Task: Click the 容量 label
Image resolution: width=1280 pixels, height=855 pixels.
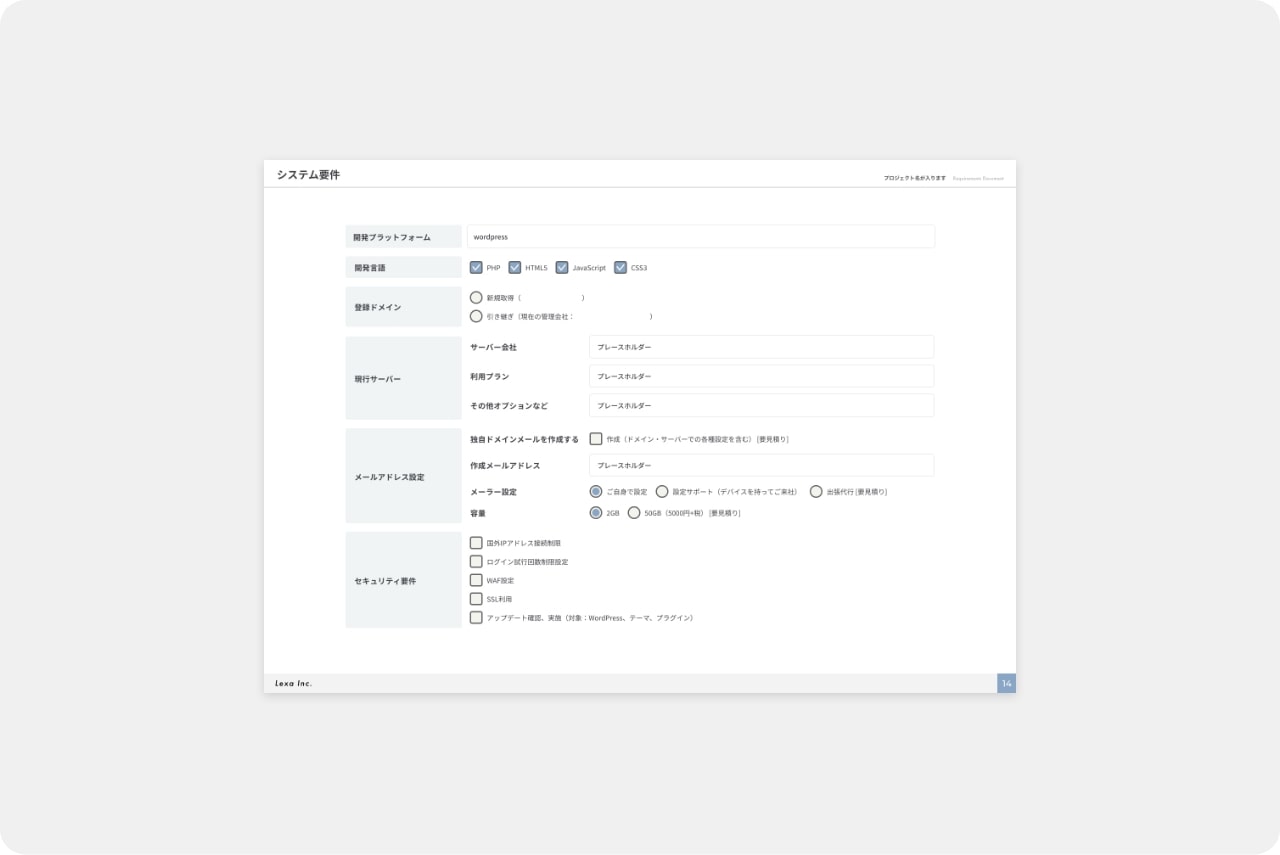Action: tap(478, 512)
